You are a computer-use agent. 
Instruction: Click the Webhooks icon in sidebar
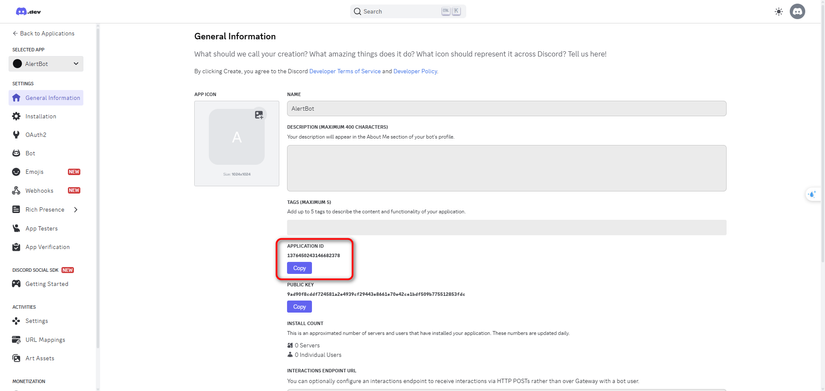16,191
